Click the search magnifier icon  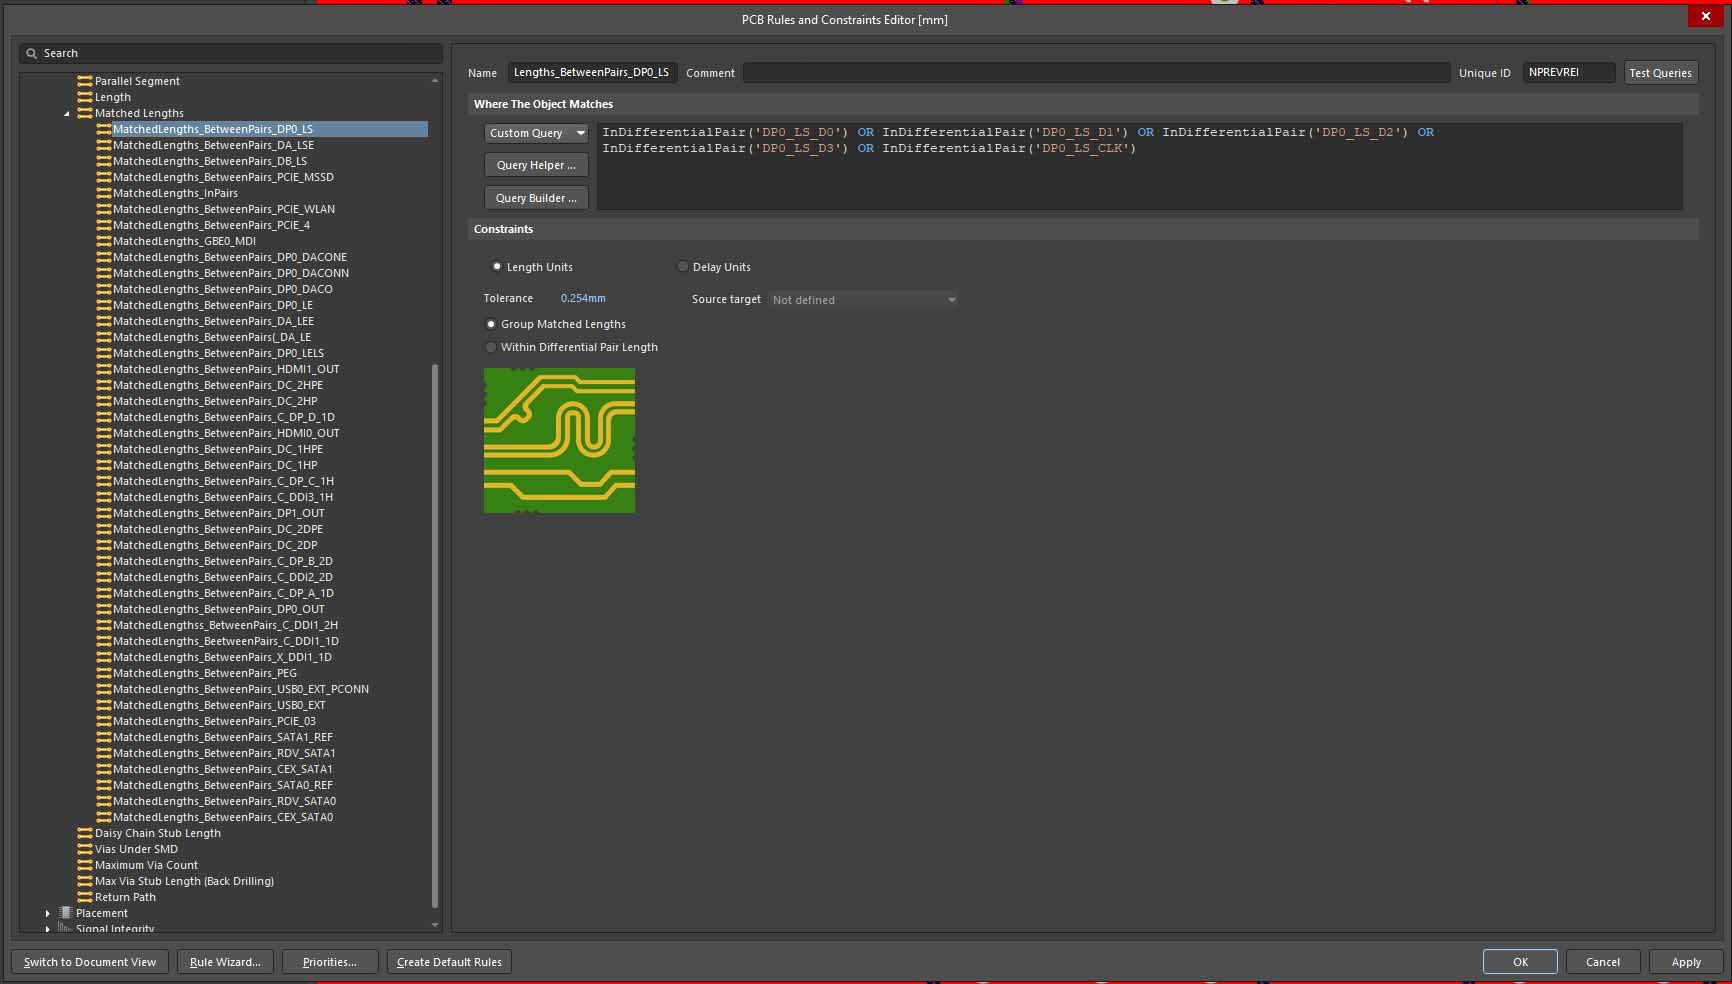(x=32, y=53)
